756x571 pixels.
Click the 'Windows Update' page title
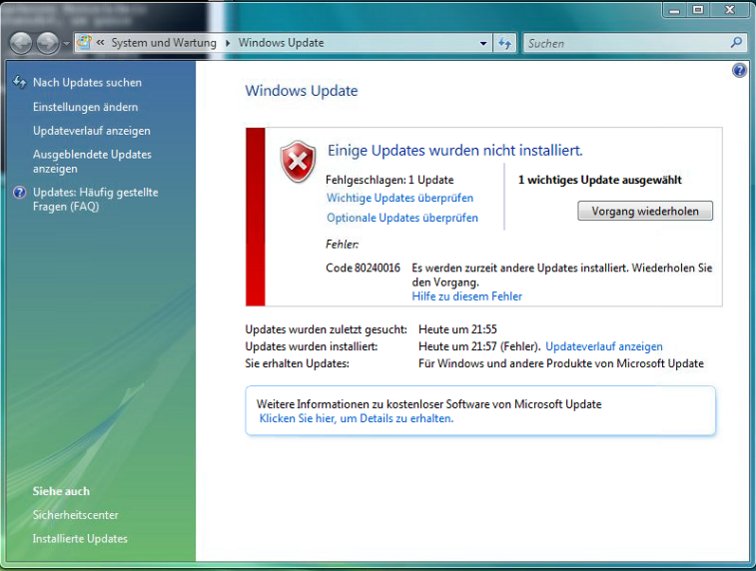[301, 91]
